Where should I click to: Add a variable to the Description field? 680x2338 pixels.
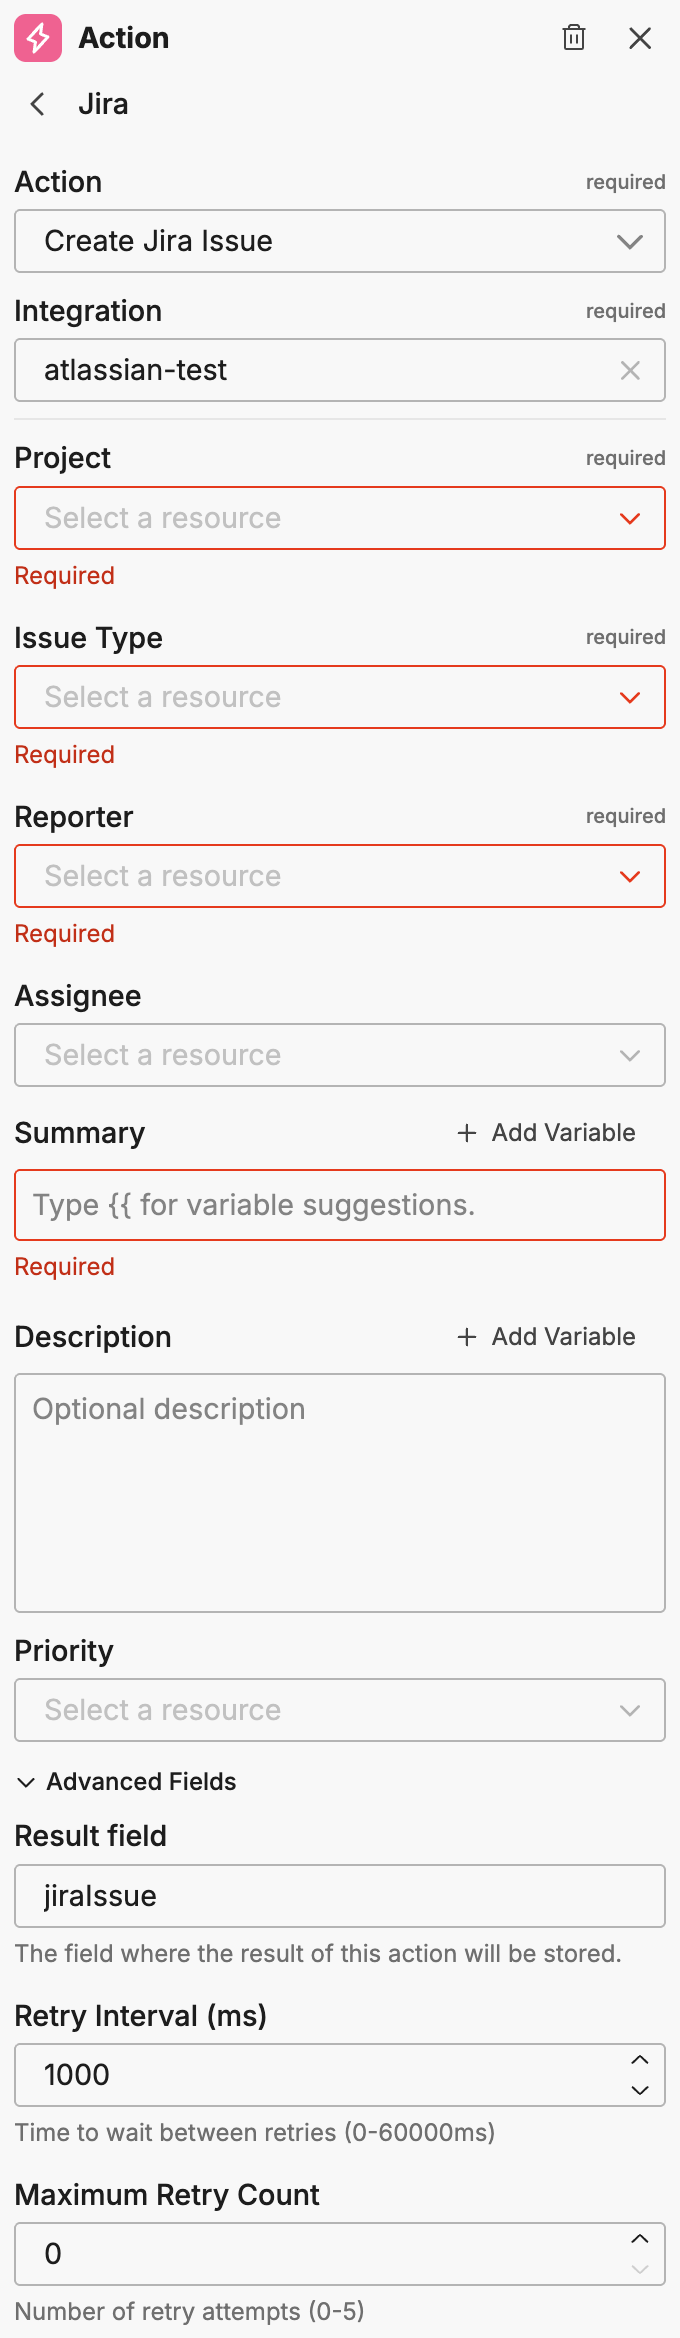[x=547, y=1337]
